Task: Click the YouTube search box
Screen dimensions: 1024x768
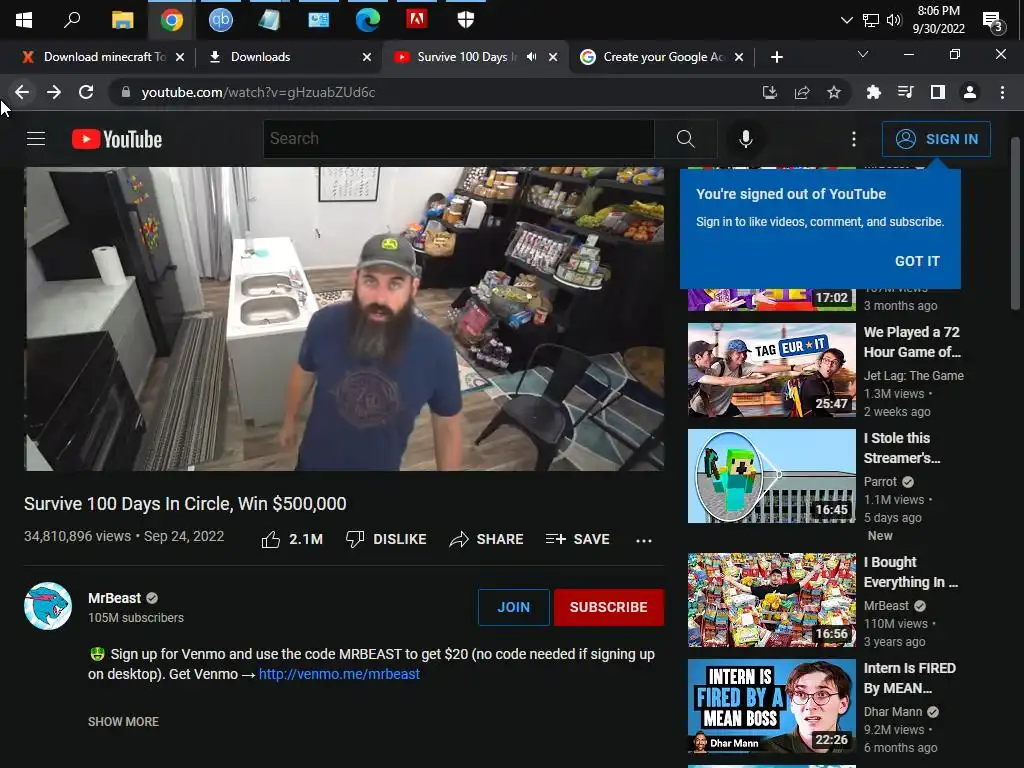Action: click(x=458, y=138)
